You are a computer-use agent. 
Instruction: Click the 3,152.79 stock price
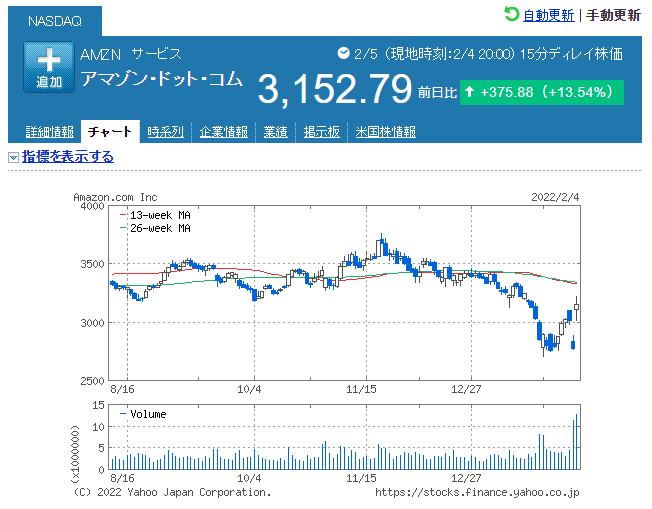pyautogui.click(x=335, y=89)
